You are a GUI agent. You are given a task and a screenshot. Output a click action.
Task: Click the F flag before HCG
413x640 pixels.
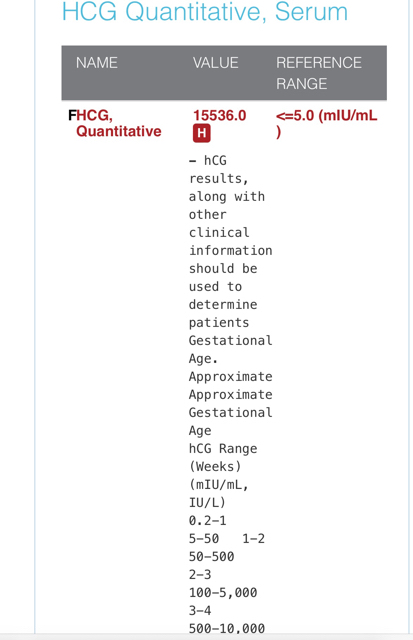(72, 116)
